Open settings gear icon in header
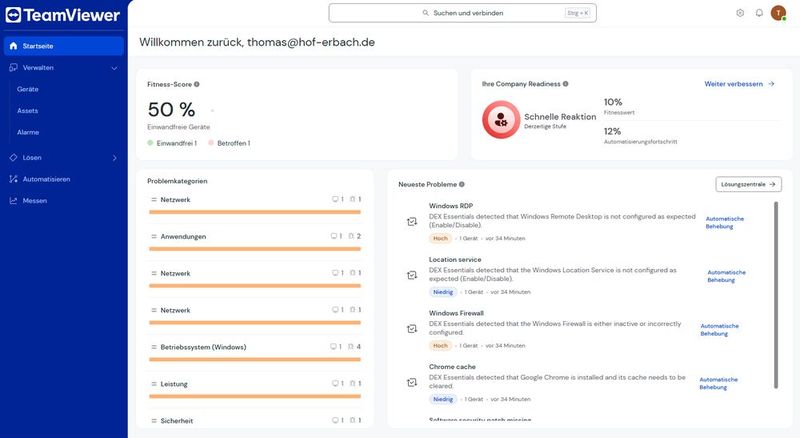800x438 pixels. click(x=740, y=13)
